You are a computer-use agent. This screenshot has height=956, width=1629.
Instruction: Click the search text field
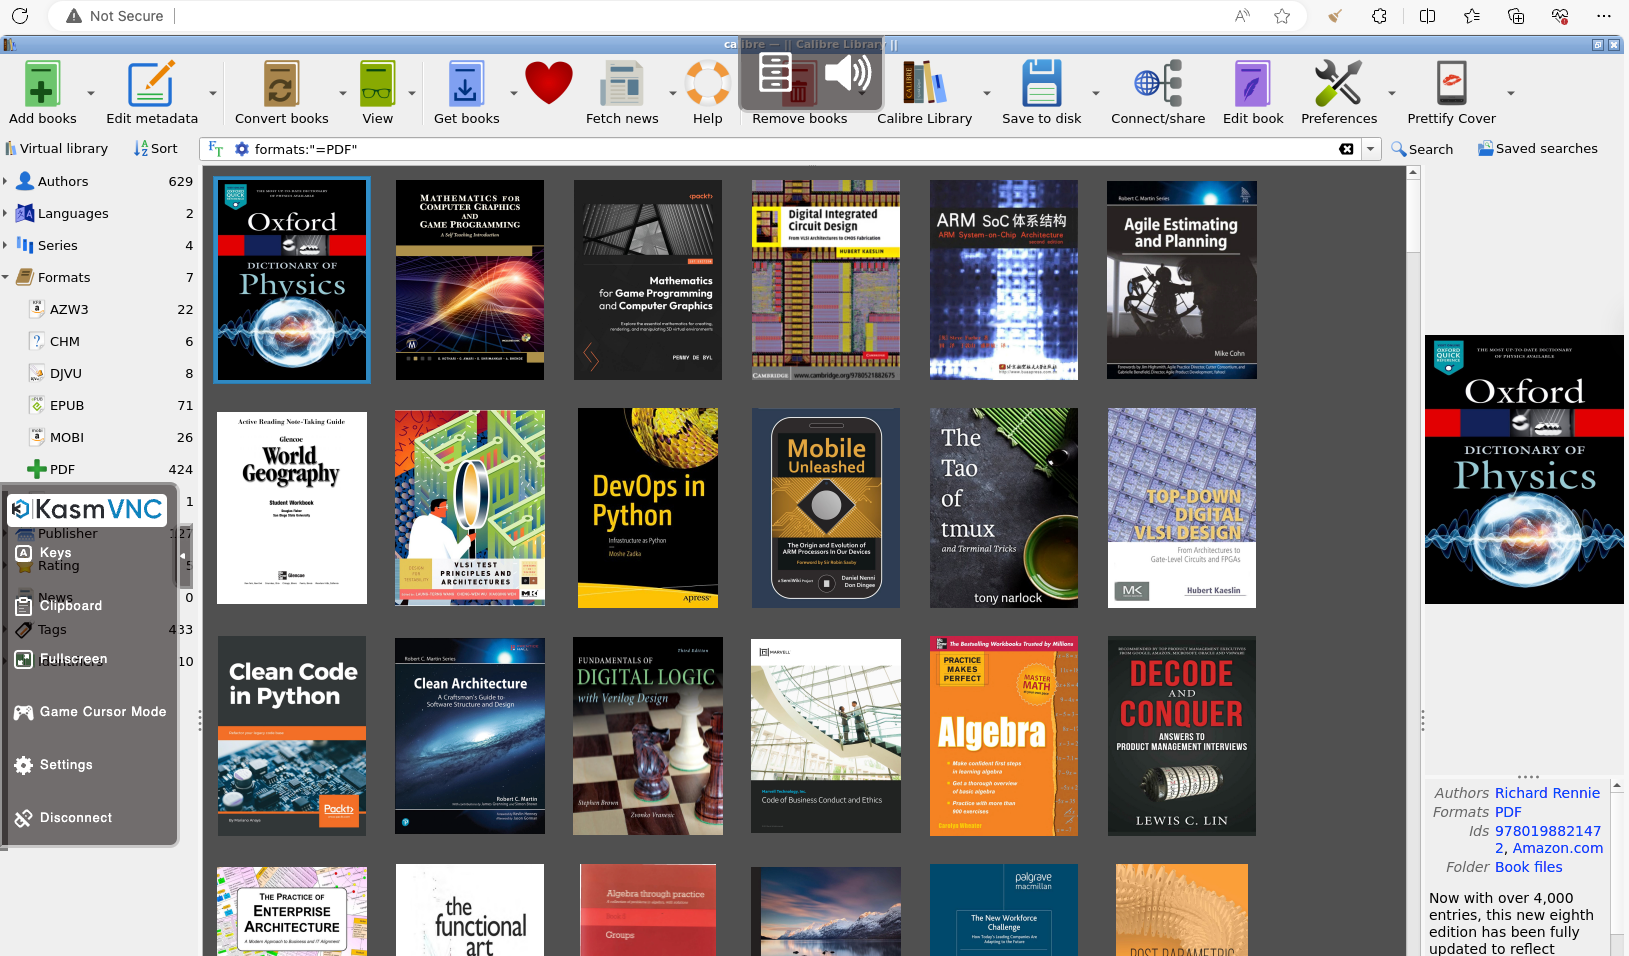[x=795, y=149]
